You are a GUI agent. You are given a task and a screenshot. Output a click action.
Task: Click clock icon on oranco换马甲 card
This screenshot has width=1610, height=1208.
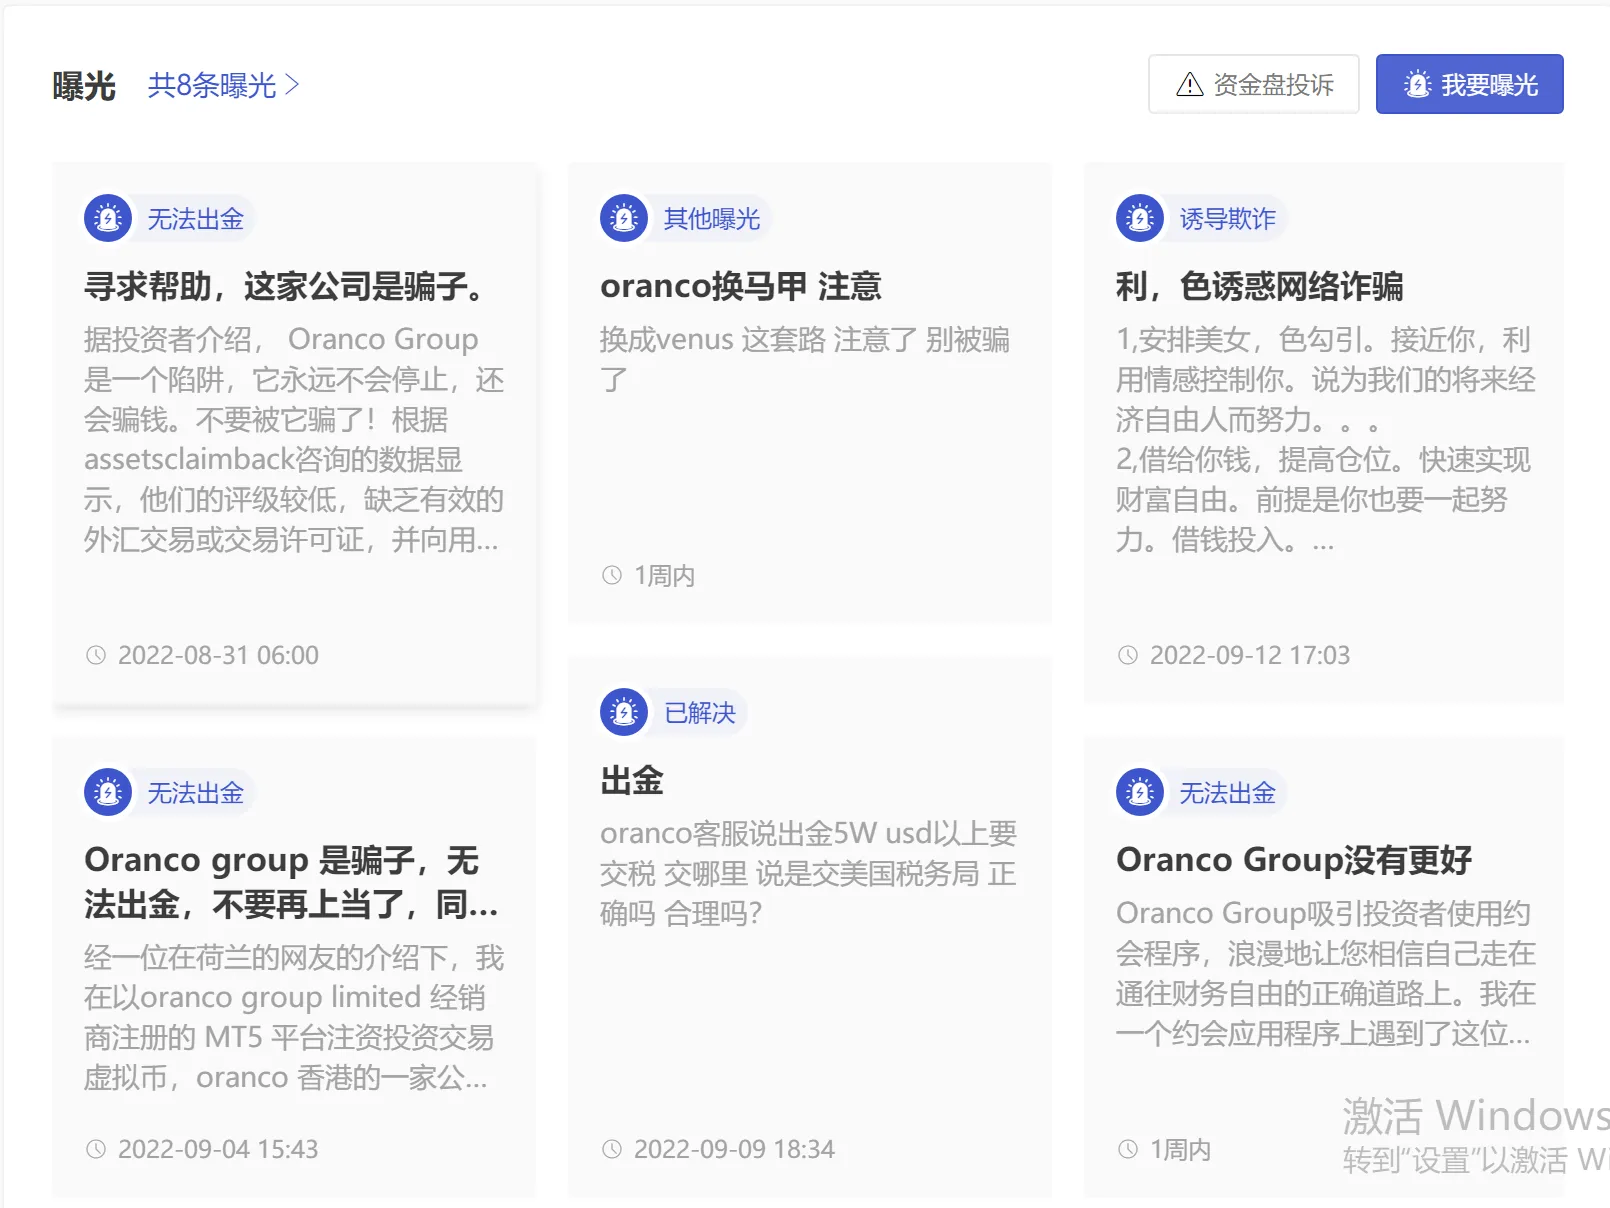tap(612, 575)
